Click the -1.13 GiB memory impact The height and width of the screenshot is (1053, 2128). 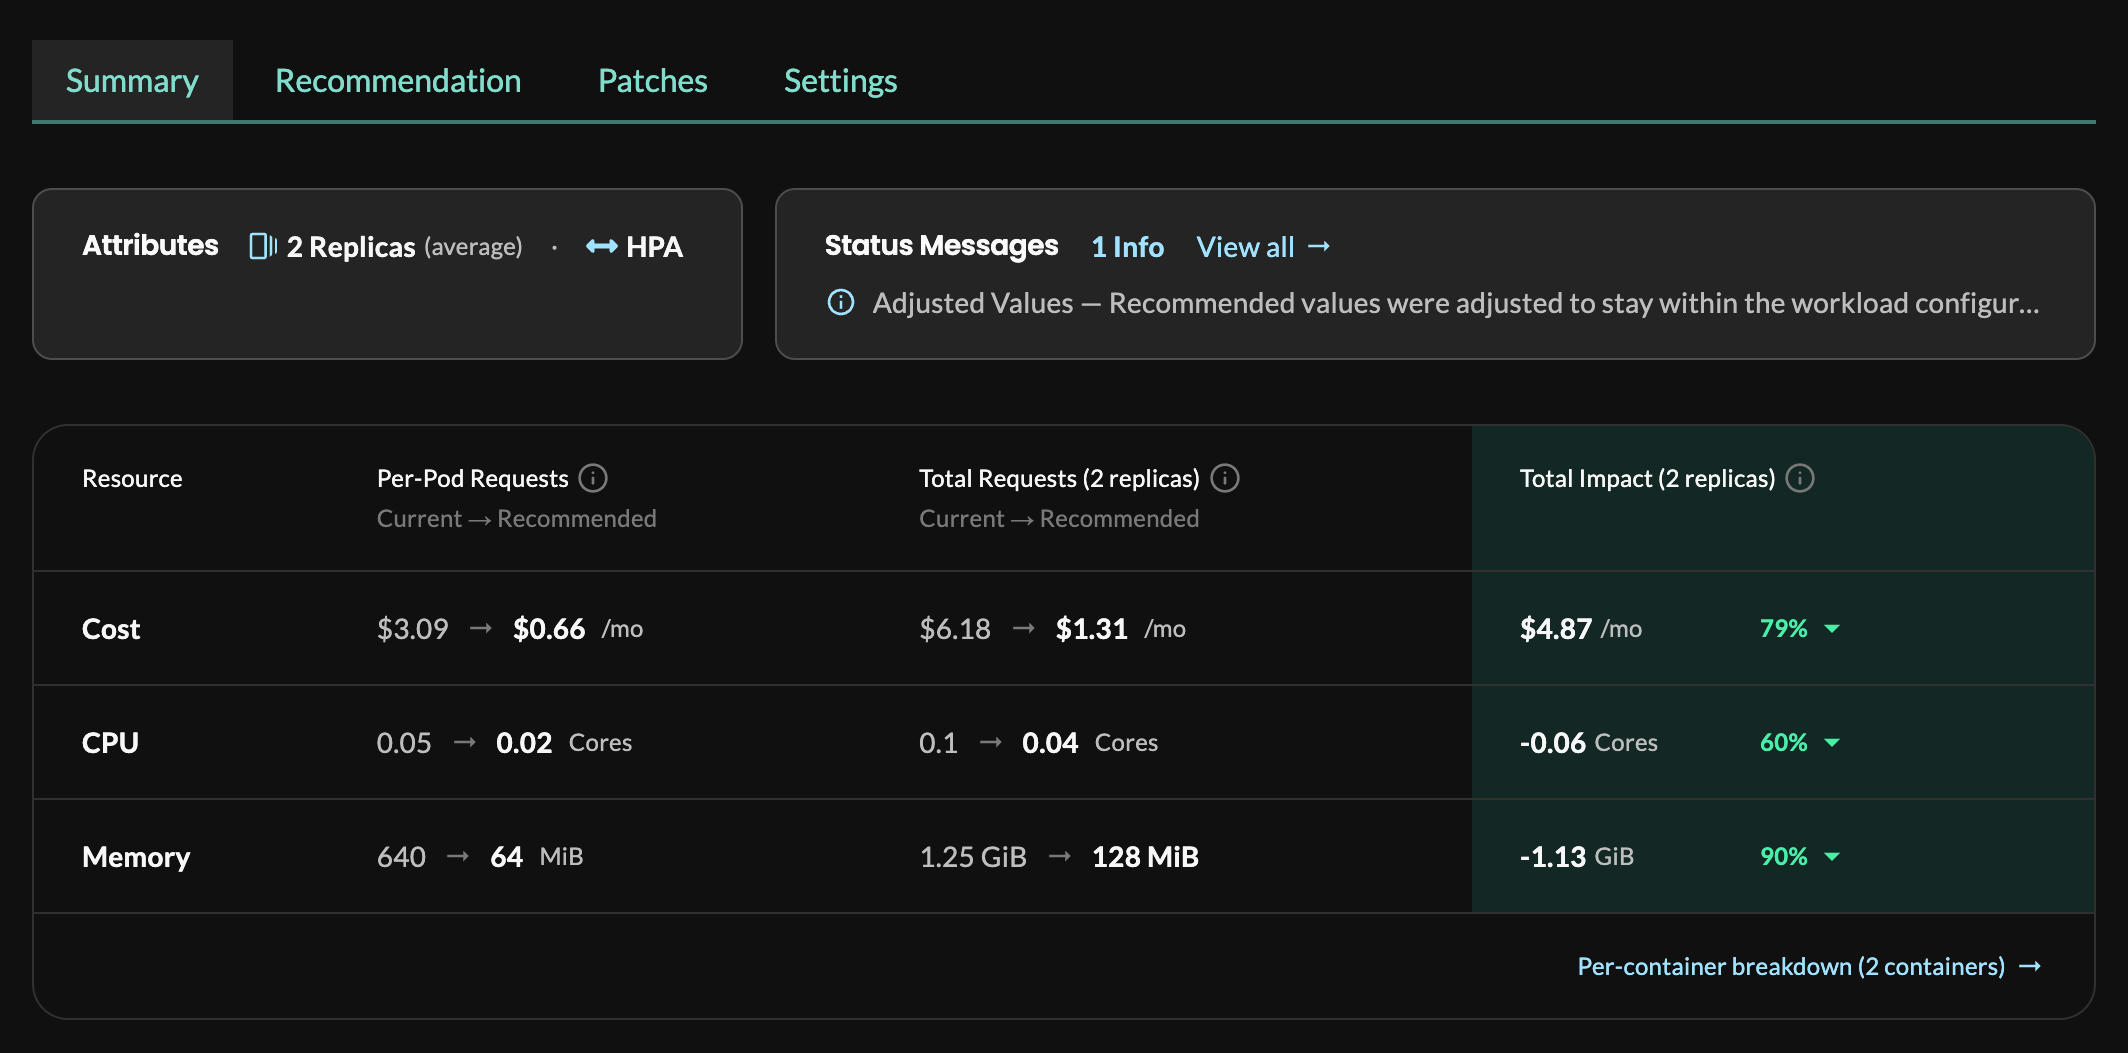pyautogui.click(x=1577, y=857)
